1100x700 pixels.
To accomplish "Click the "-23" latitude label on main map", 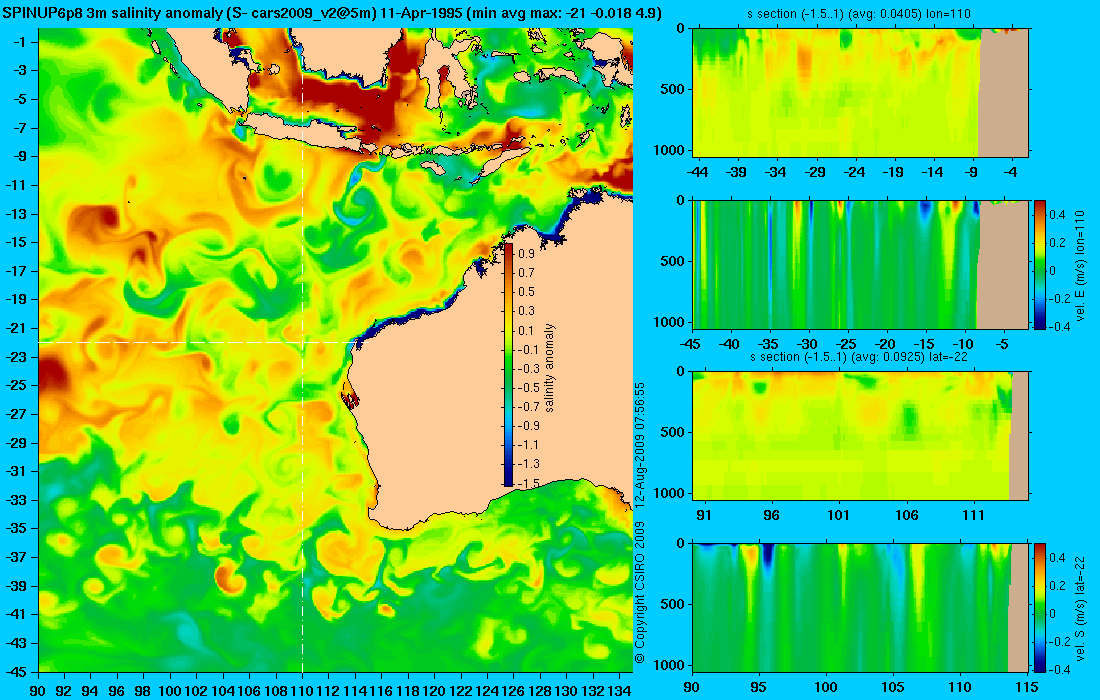I will click(16, 356).
